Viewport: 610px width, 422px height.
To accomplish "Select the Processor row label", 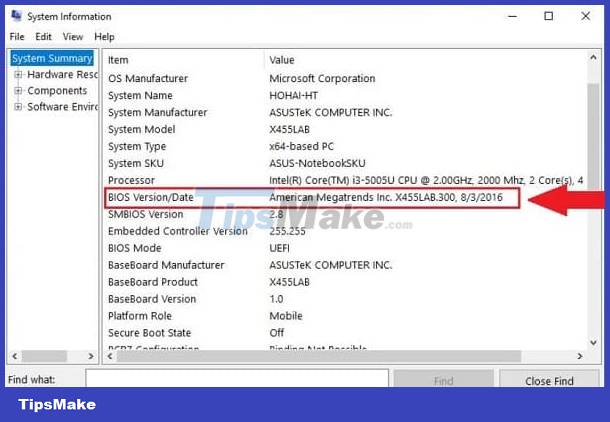I will (x=131, y=180).
